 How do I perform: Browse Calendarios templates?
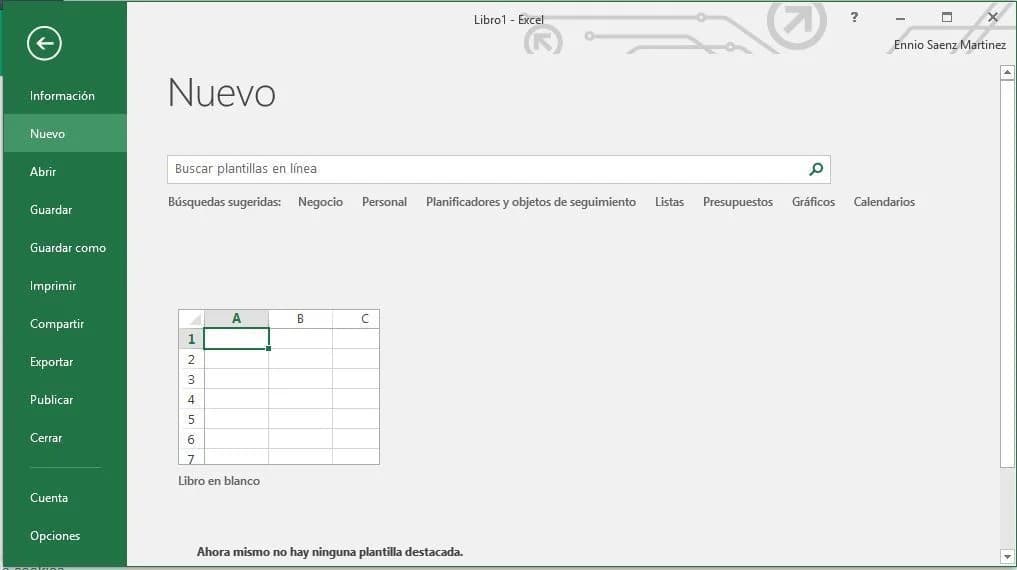coord(884,202)
